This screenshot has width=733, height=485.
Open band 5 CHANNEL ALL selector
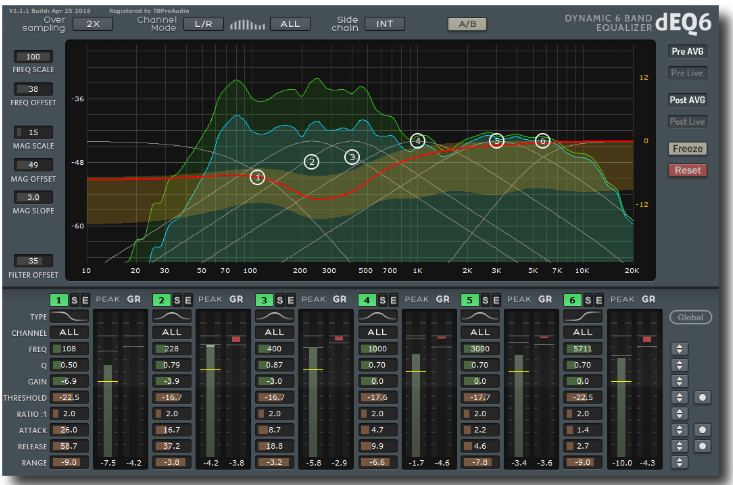(480, 333)
